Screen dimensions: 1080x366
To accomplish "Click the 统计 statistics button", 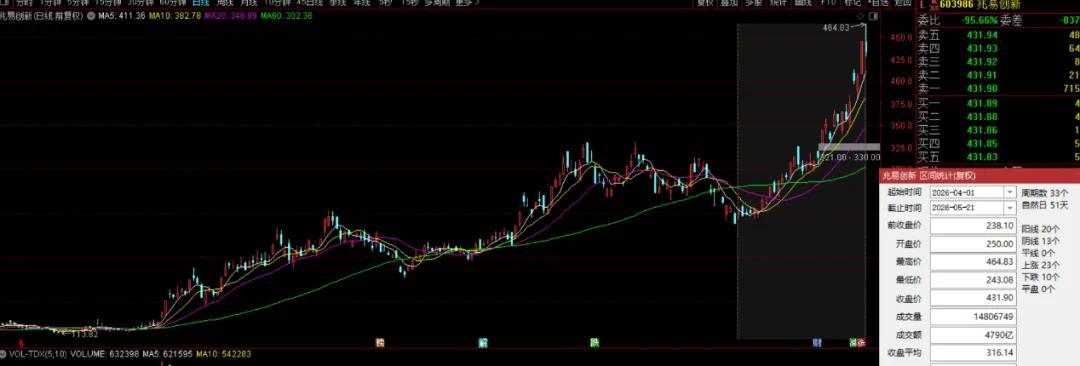I will point(778,3).
